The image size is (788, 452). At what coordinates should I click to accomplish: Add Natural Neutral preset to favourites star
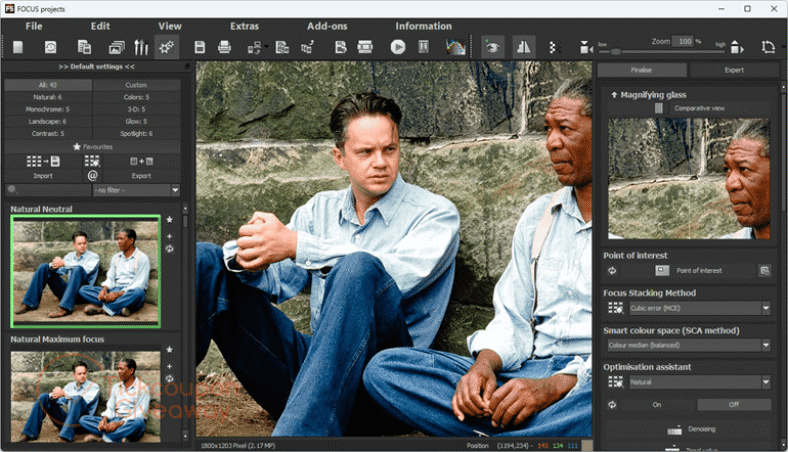170,219
